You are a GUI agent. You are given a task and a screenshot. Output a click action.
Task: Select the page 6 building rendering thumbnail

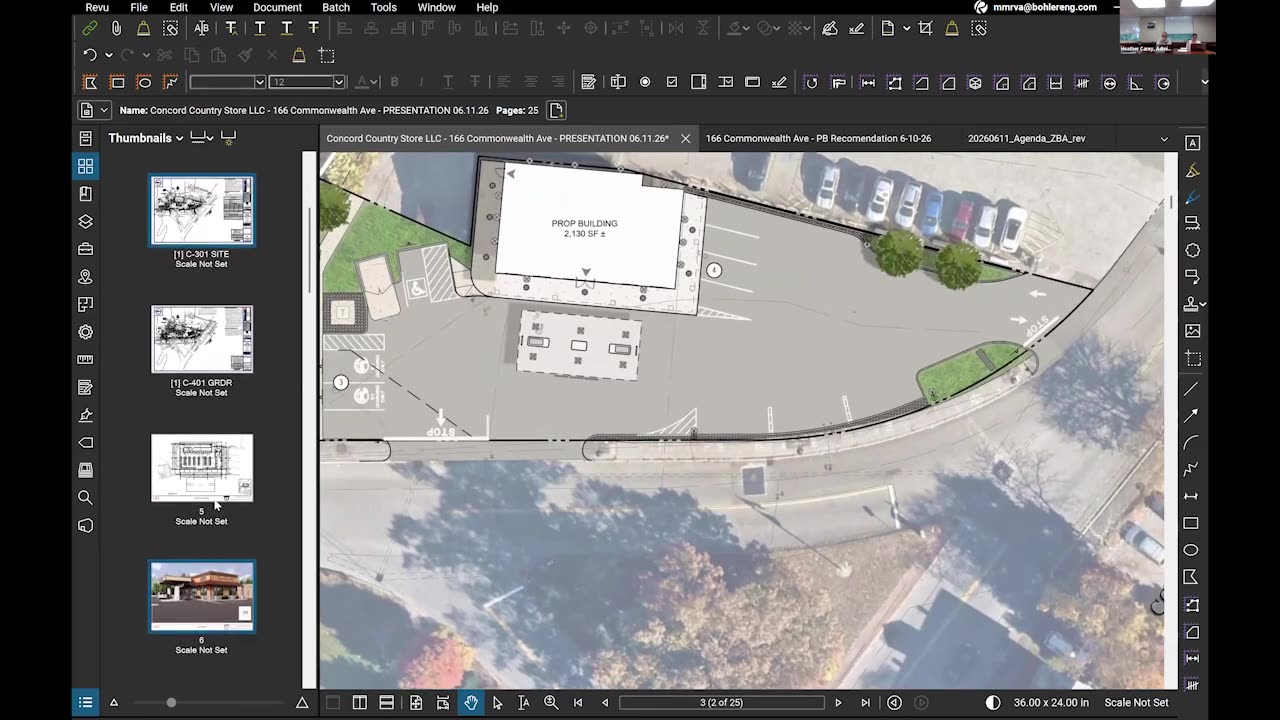click(202, 596)
